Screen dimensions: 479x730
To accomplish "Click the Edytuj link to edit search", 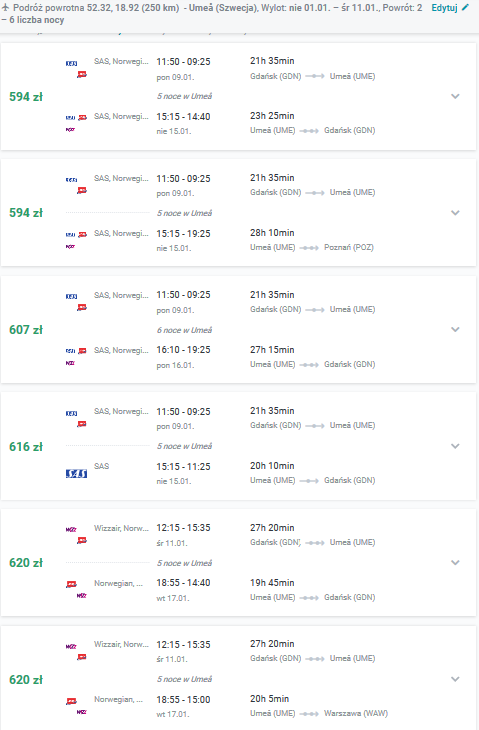I will (x=444, y=8).
